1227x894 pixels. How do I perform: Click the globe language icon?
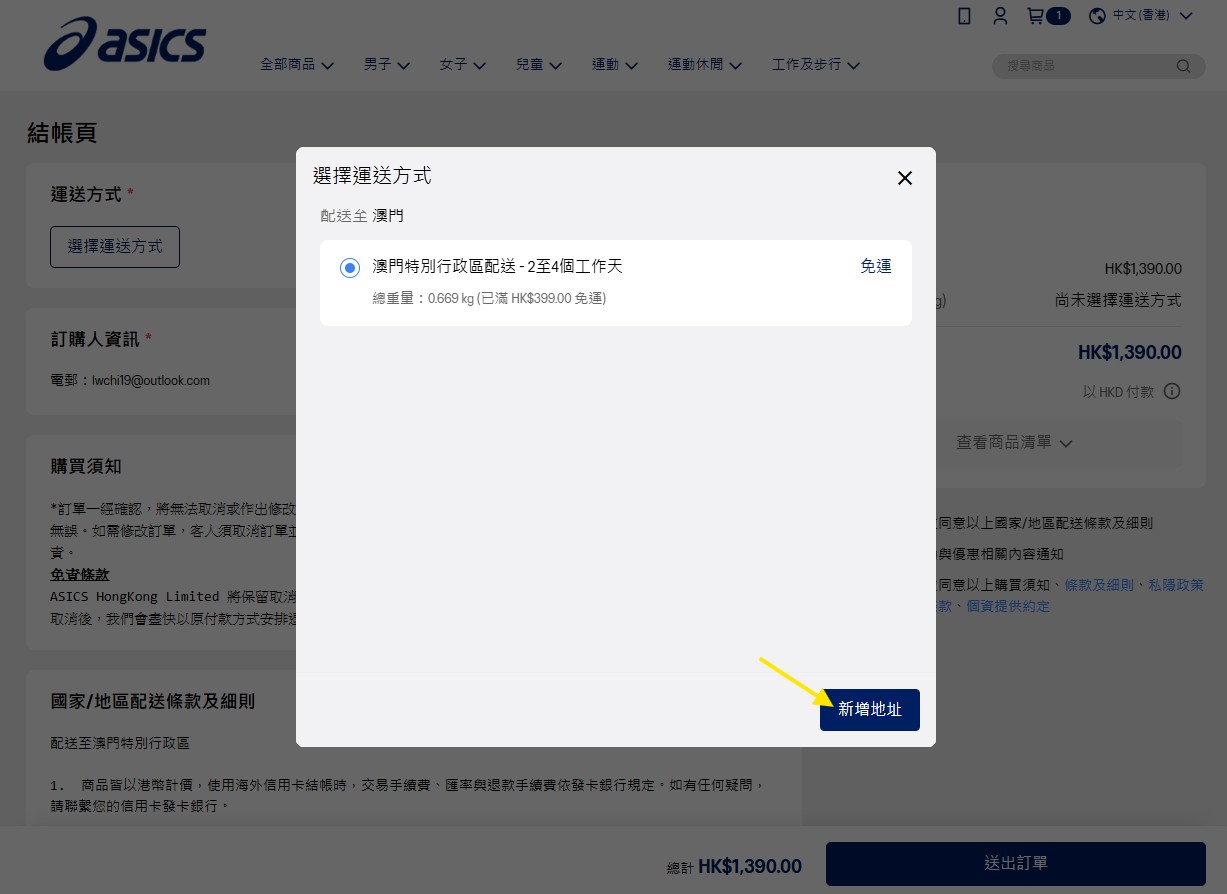coord(1098,16)
